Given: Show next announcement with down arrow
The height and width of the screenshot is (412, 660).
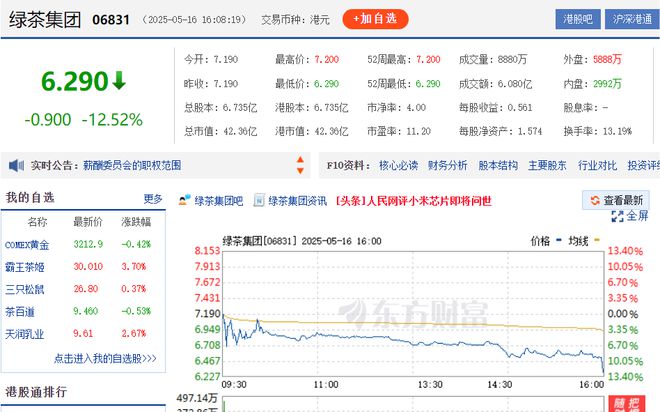Looking at the screenshot, I should [x=300, y=170].
